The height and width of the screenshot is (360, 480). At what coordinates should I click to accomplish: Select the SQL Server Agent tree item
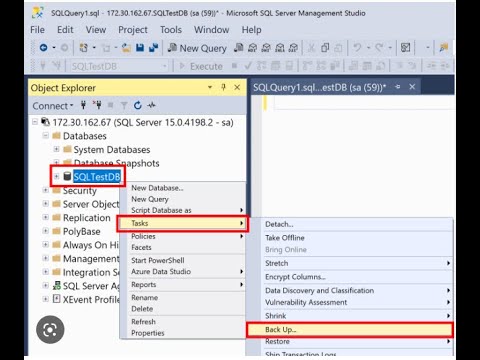pos(91,286)
